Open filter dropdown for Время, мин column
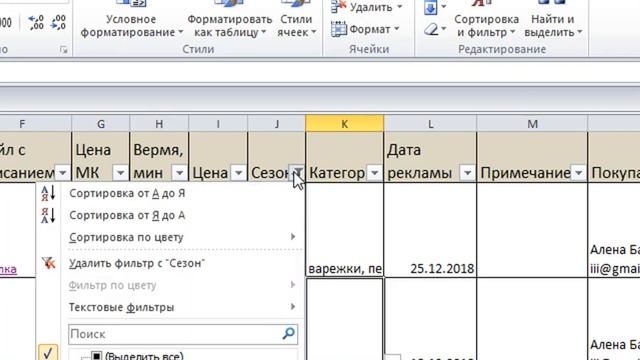The height and width of the screenshot is (360, 640). point(179,173)
